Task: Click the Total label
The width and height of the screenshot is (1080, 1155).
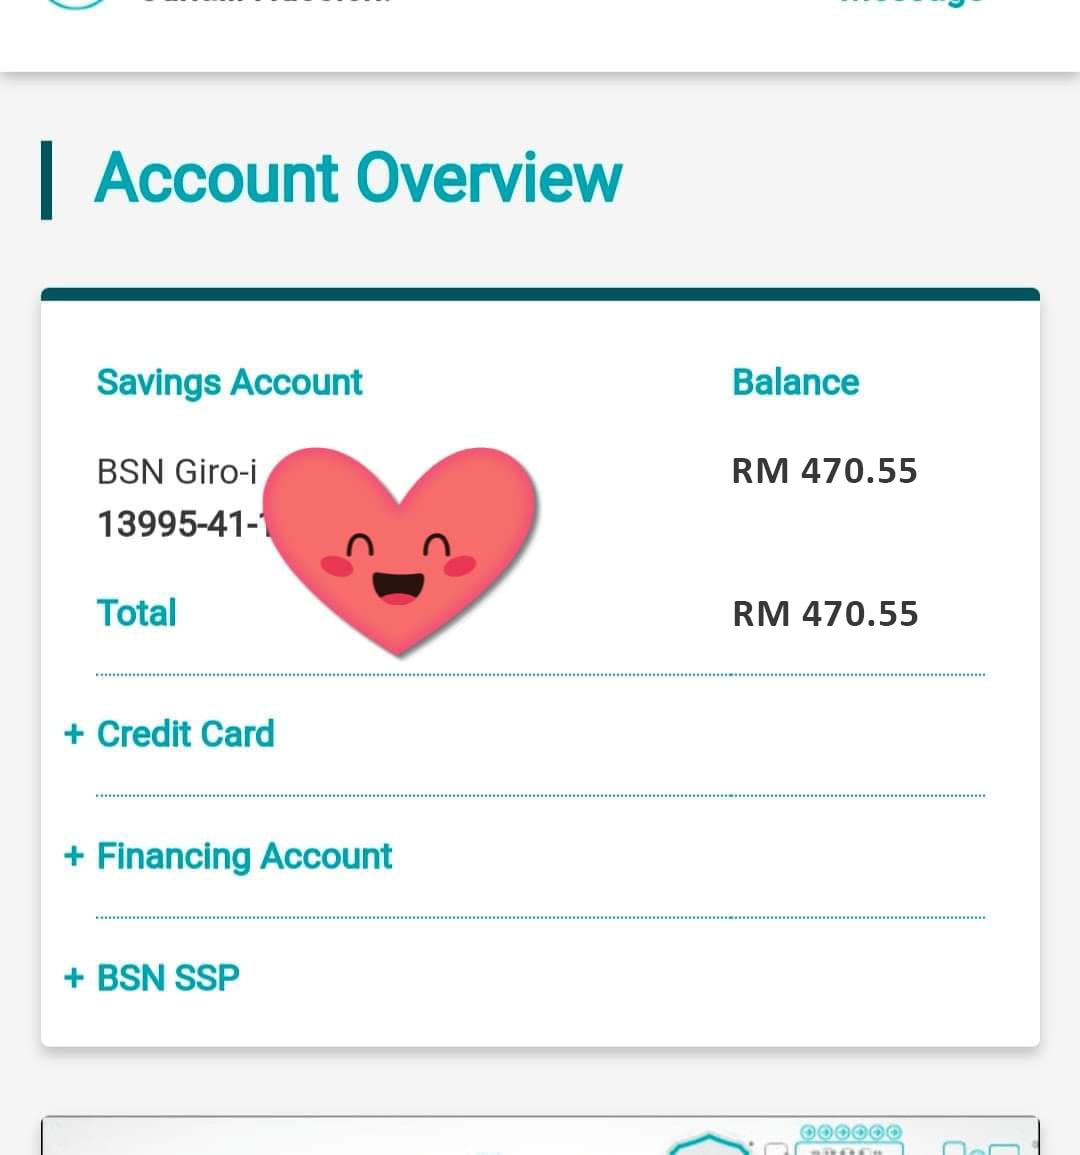Action: click(x=136, y=613)
